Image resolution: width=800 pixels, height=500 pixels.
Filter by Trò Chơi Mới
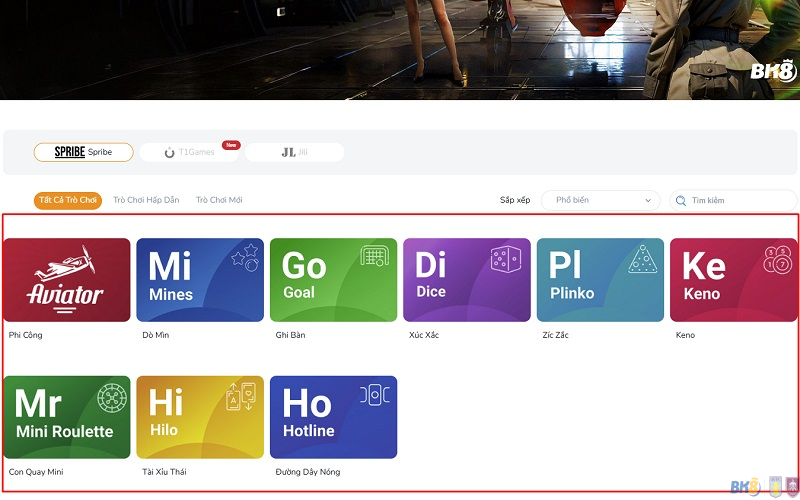pyautogui.click(x=219, y=200)
